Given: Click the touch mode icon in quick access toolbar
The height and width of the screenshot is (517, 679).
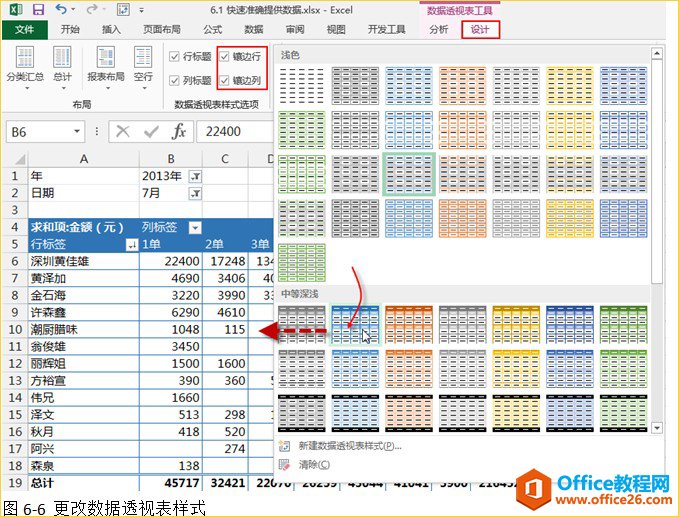Looking at the screenshot, I should tap(123, 10).
